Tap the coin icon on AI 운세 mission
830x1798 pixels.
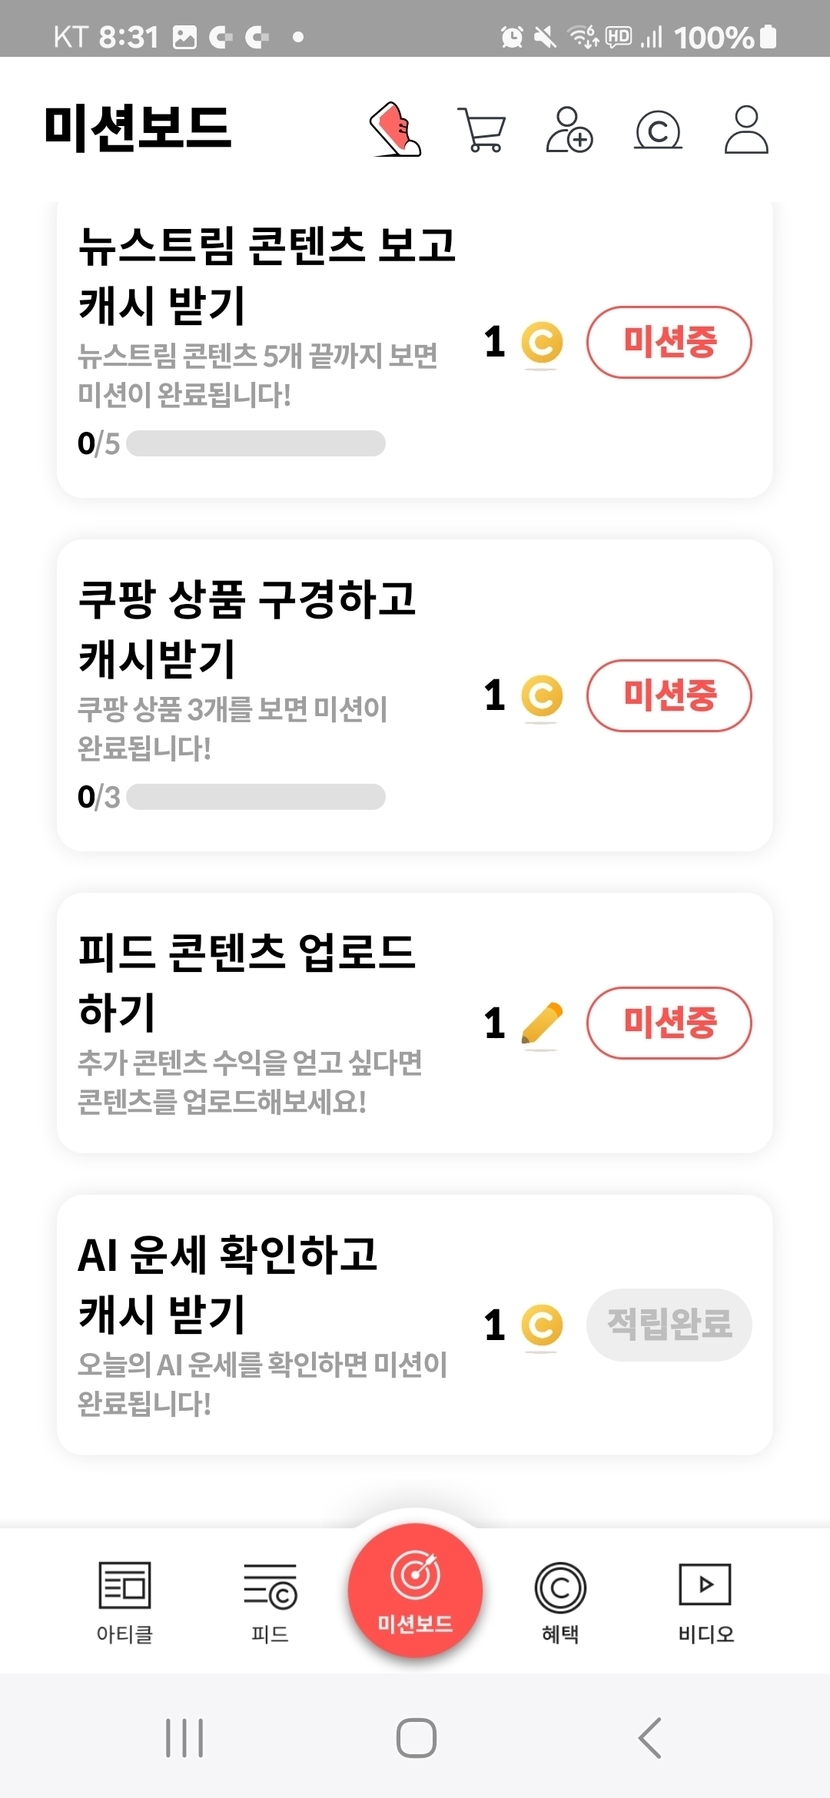[x=542, y=1325]
